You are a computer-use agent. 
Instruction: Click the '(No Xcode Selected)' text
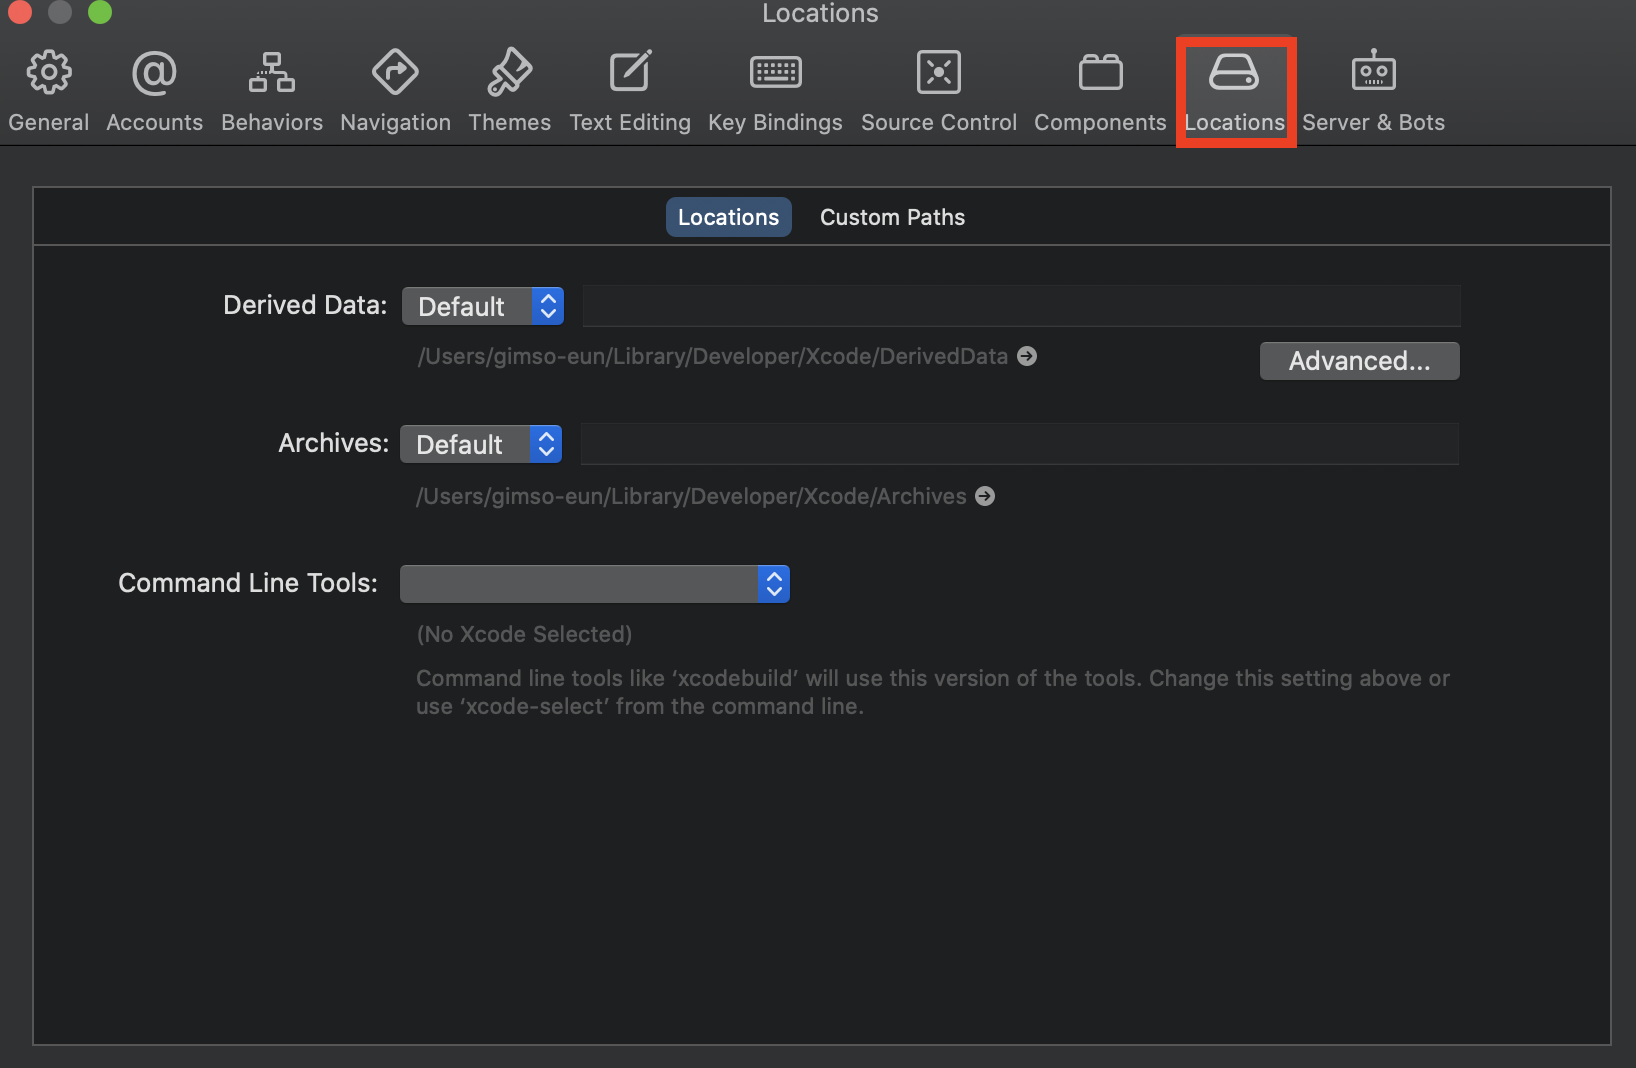tap(524, 634)
